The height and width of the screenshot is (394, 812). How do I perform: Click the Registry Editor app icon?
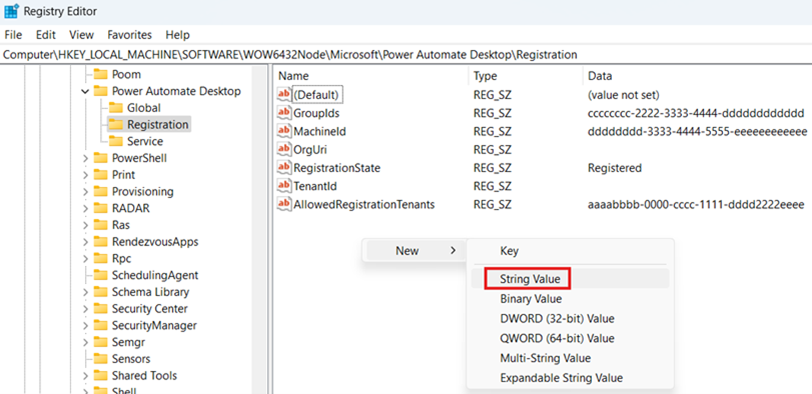click(x=11, y=10)
